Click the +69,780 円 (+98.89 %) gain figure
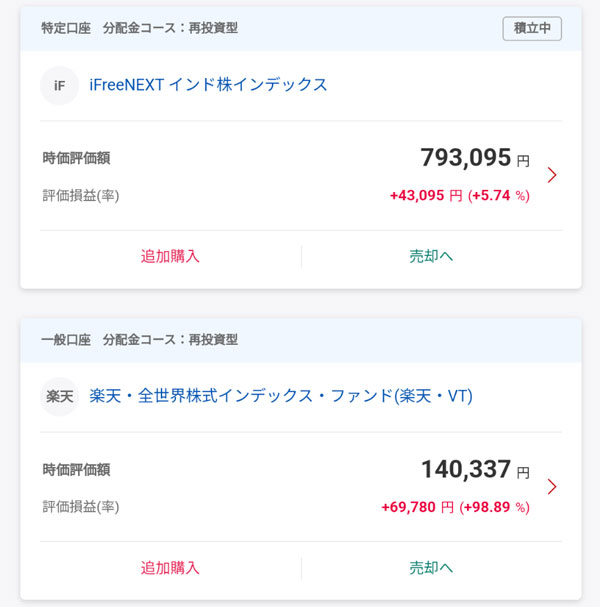600x607 pixels. (x=455, y=508)
